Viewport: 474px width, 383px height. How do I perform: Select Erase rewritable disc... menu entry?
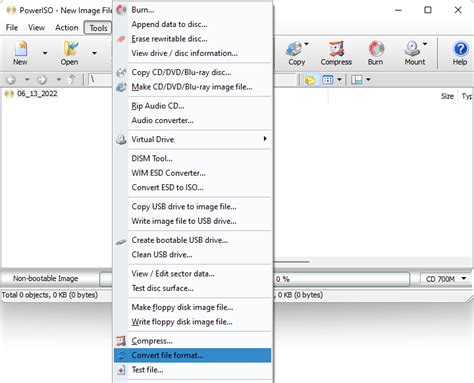[193, 39]
